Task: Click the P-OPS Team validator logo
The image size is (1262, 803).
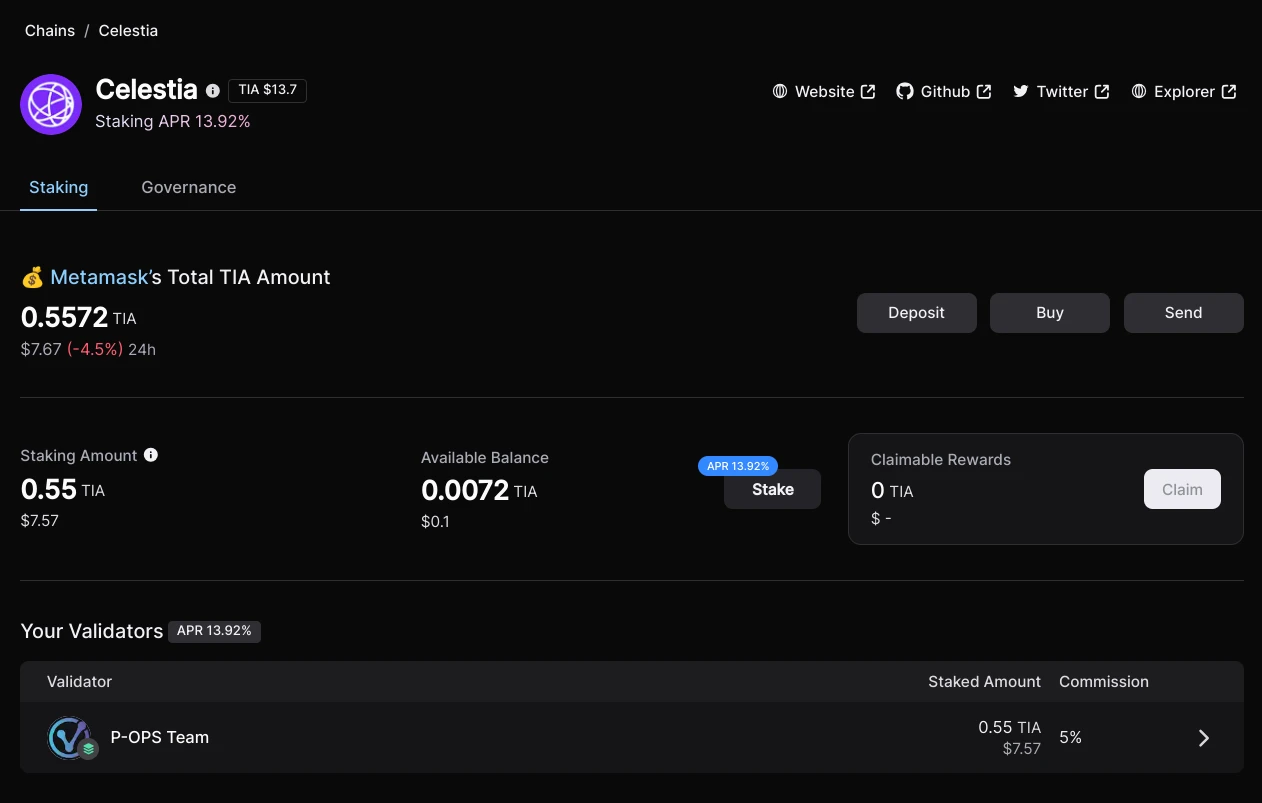Action: (x=71, y=738)
